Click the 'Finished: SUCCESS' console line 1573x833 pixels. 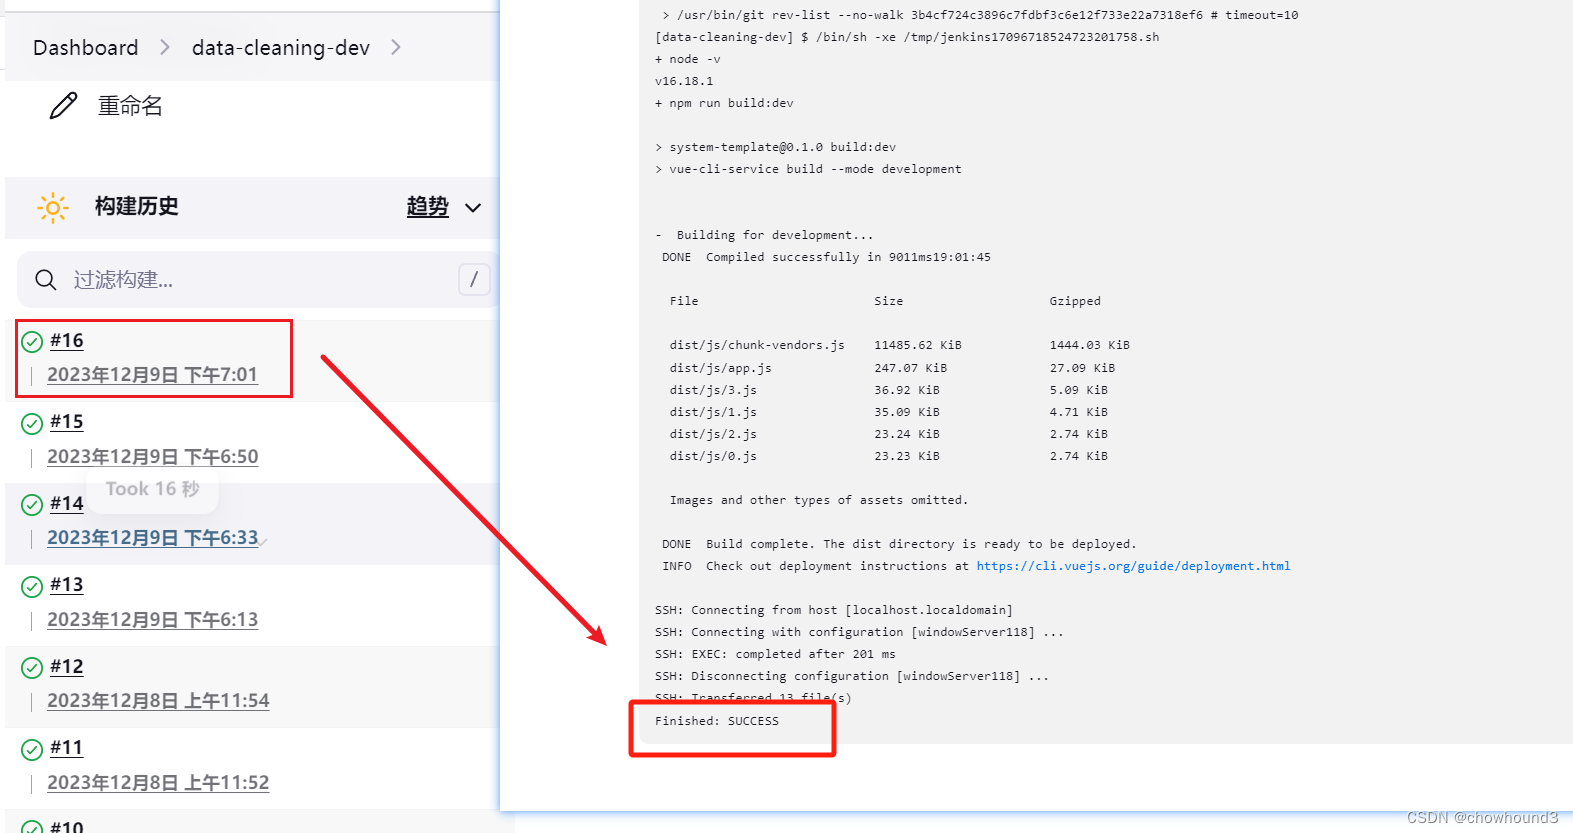tap(717, 721)
